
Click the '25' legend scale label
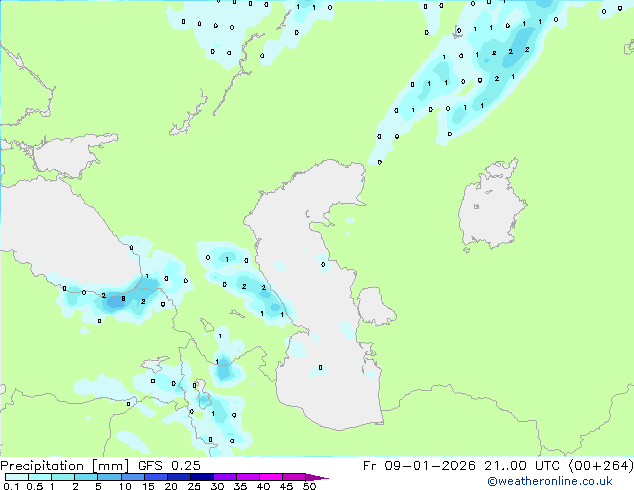(194, 486)
